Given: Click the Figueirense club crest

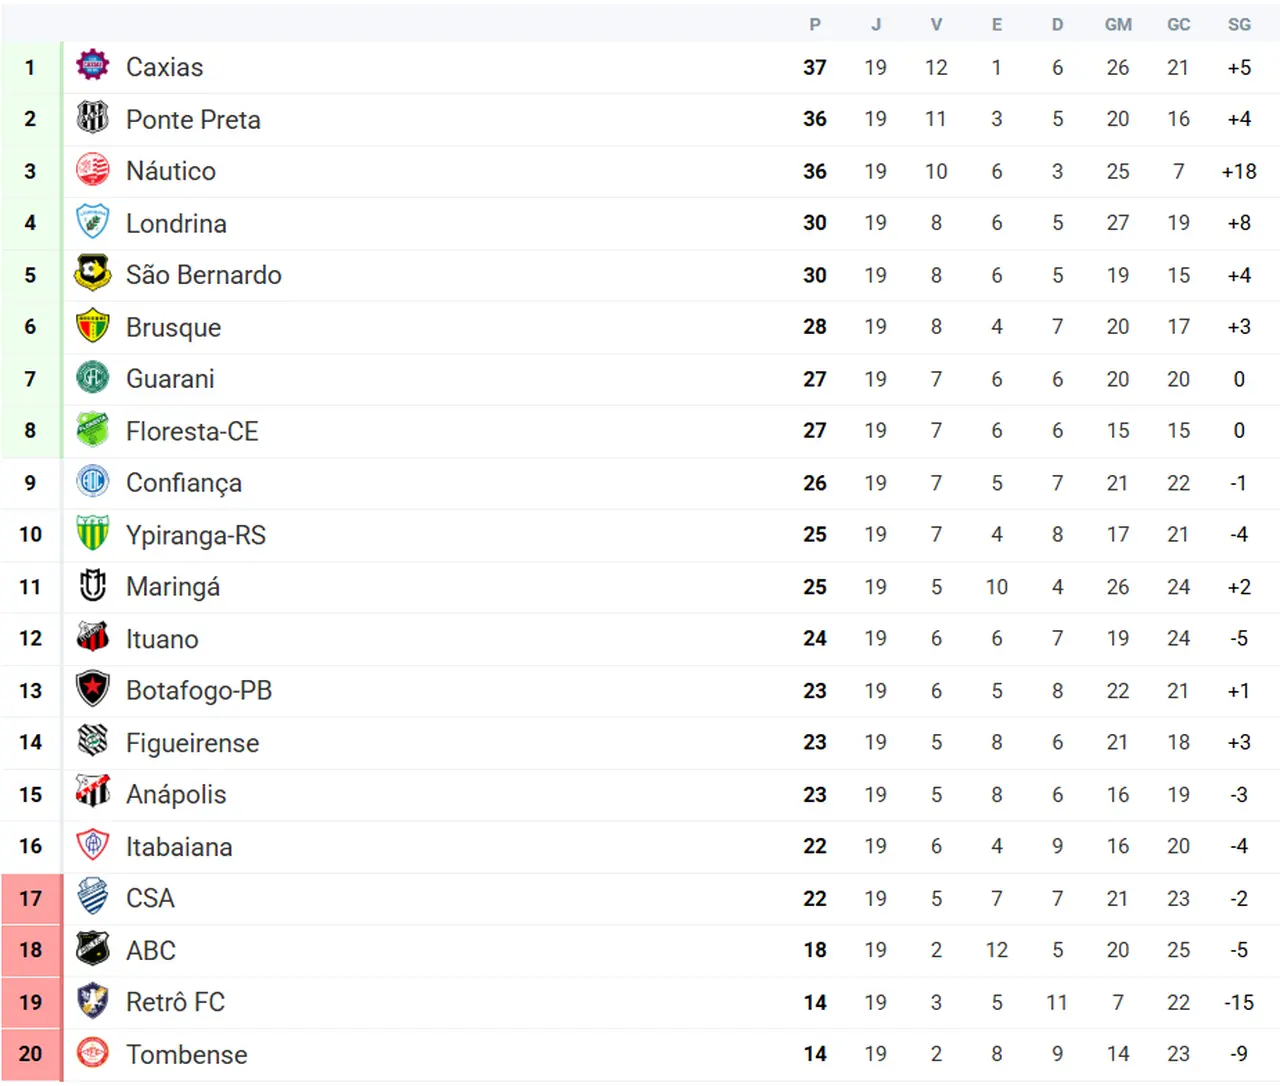Looking at the screenshot, I should coord(93,742).
